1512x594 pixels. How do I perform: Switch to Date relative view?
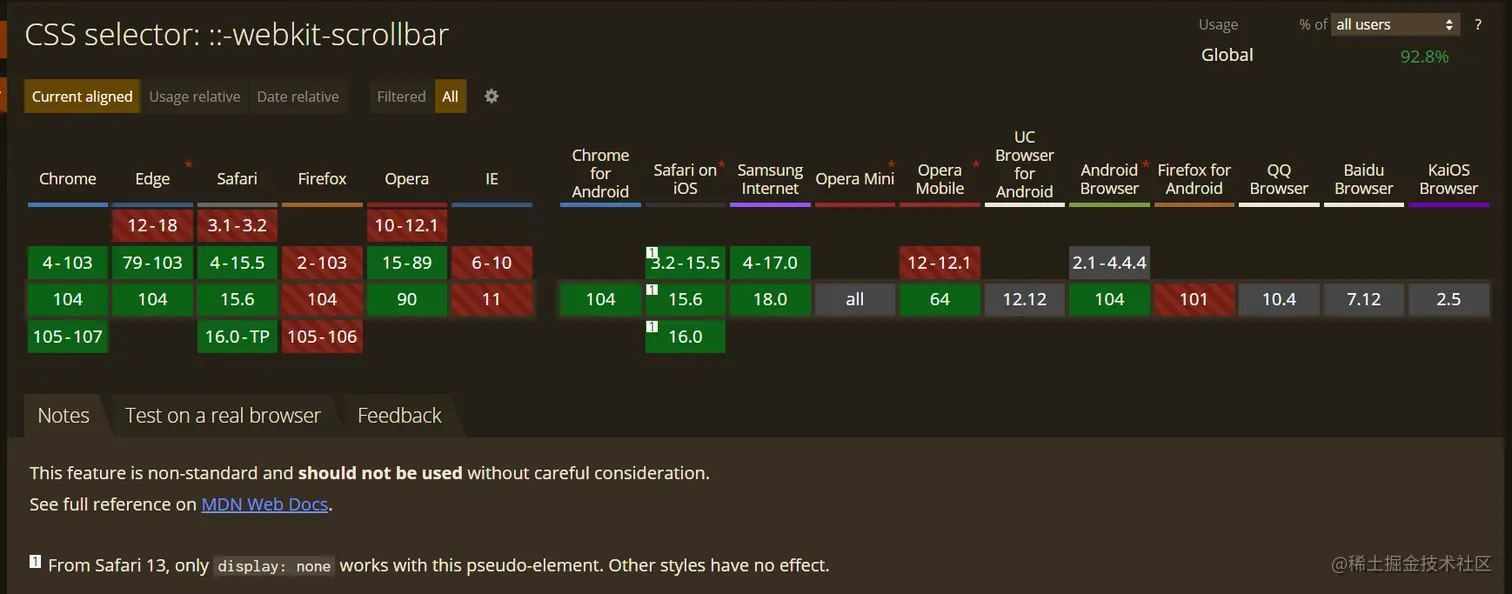(298, 96)
